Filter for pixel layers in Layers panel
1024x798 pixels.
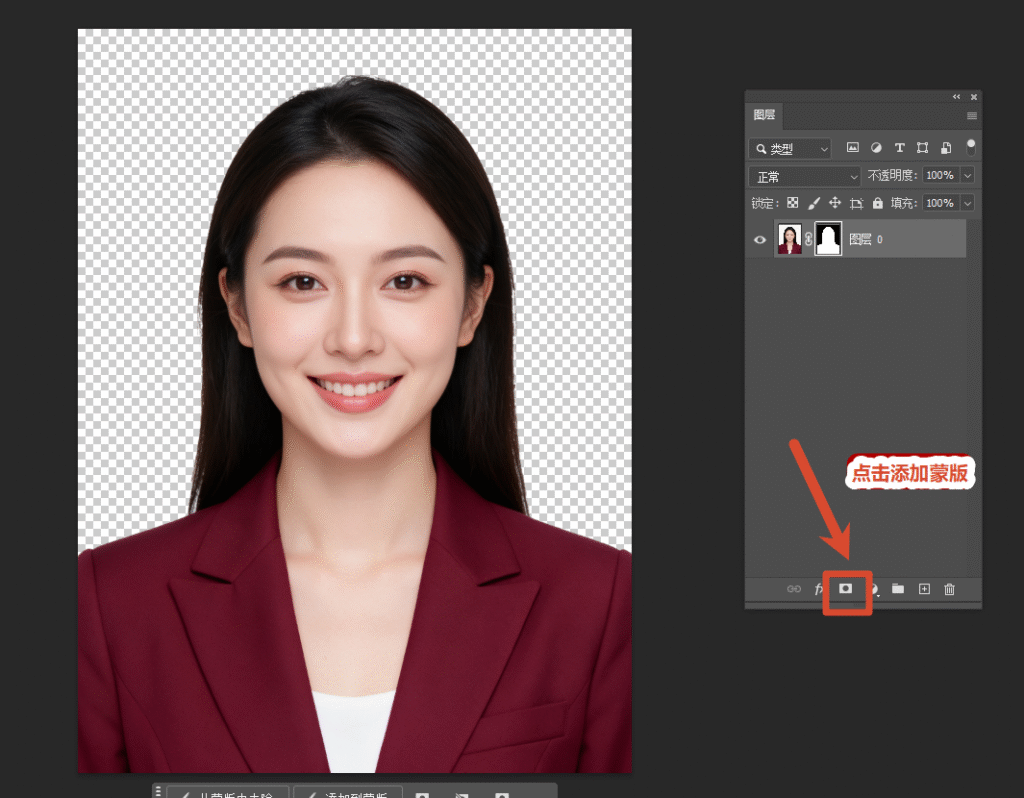coord(853,148)
